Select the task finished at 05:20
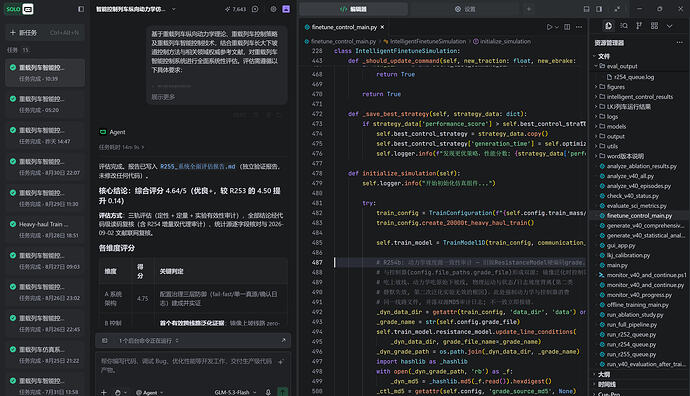690x396 pixels. [44, 104]
